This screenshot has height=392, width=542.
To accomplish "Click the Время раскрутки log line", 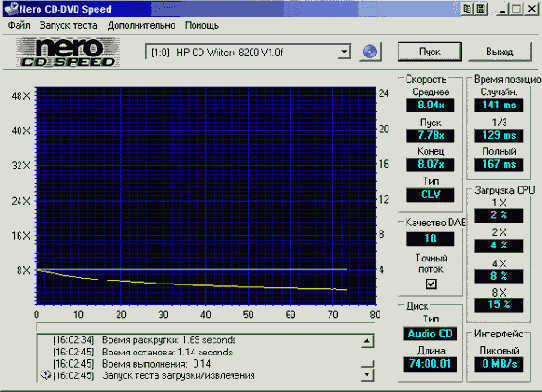I will 144,340.
